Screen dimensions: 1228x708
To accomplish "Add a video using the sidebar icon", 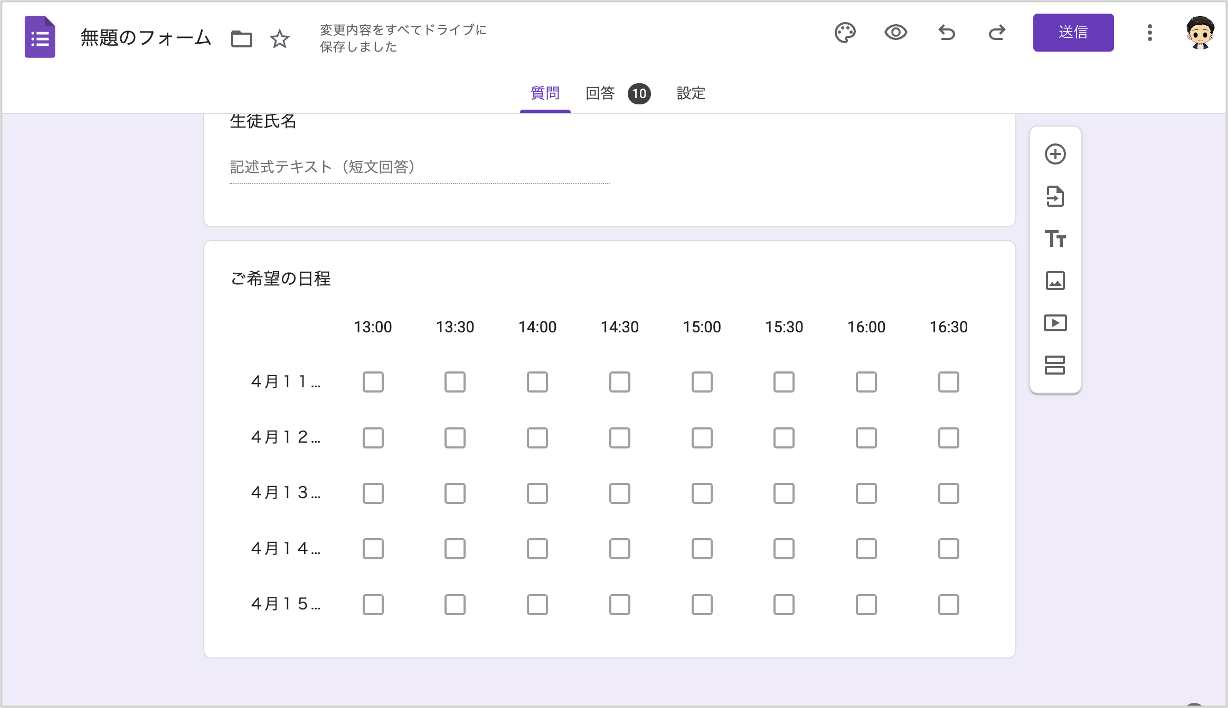I will [x=1055, y=323].
